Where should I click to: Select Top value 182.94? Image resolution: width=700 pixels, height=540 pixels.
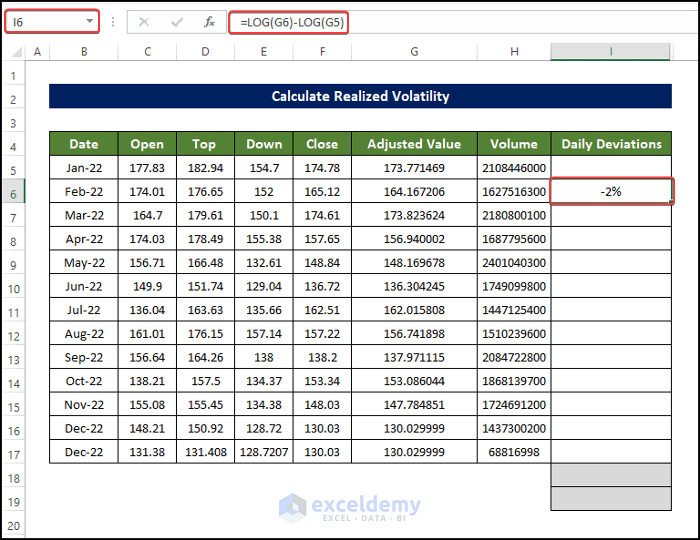coord(205,168)
